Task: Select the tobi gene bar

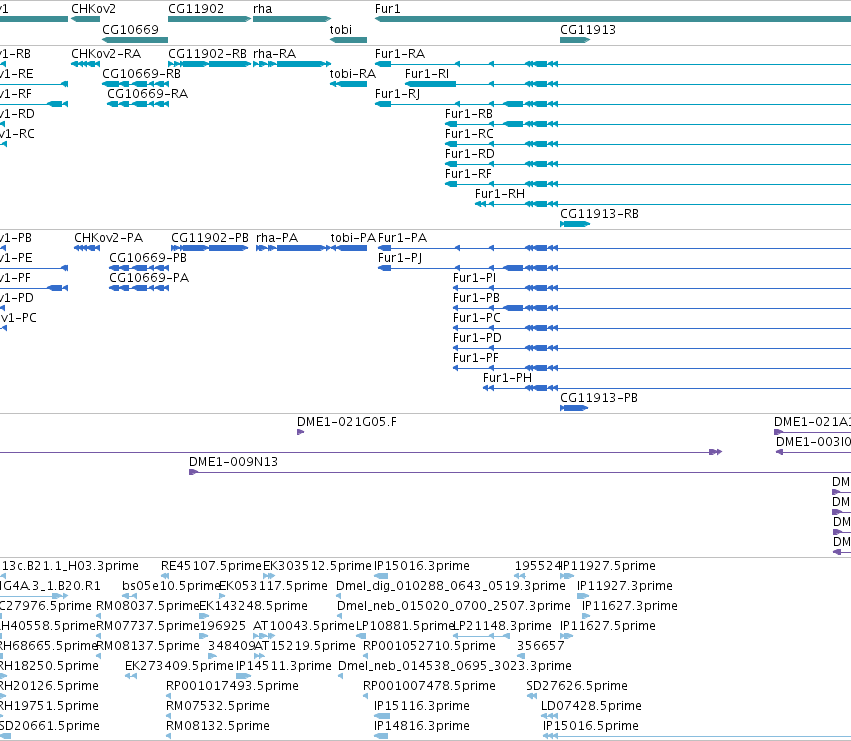Action: 348,40
